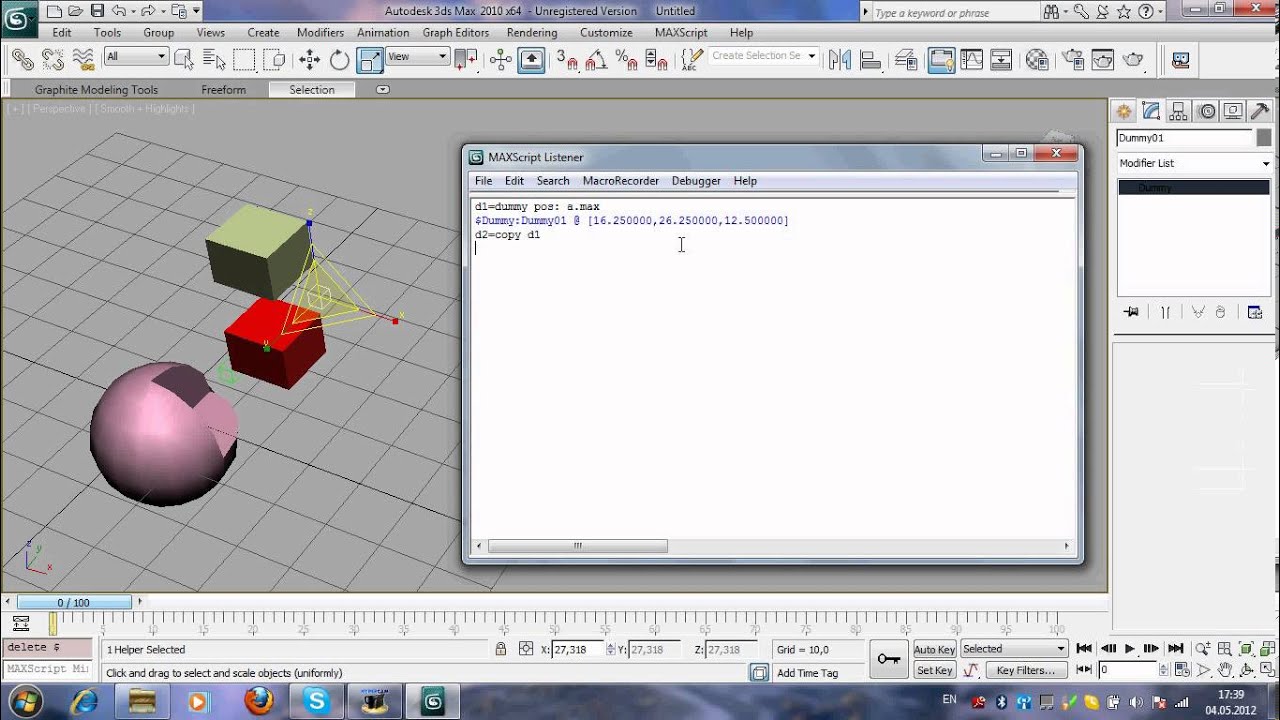Click the Key Filters button
1280x720 pixels.
coord(1025,670)
